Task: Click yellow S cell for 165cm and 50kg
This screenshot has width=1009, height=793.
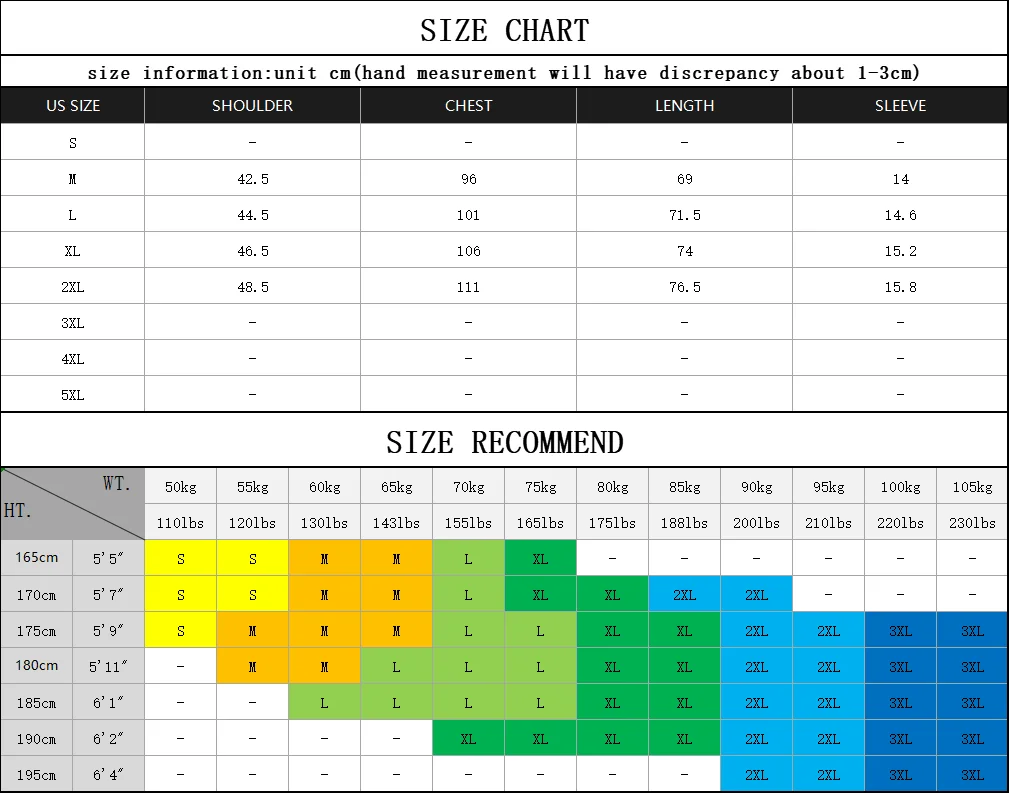Action: pos(181,558)
